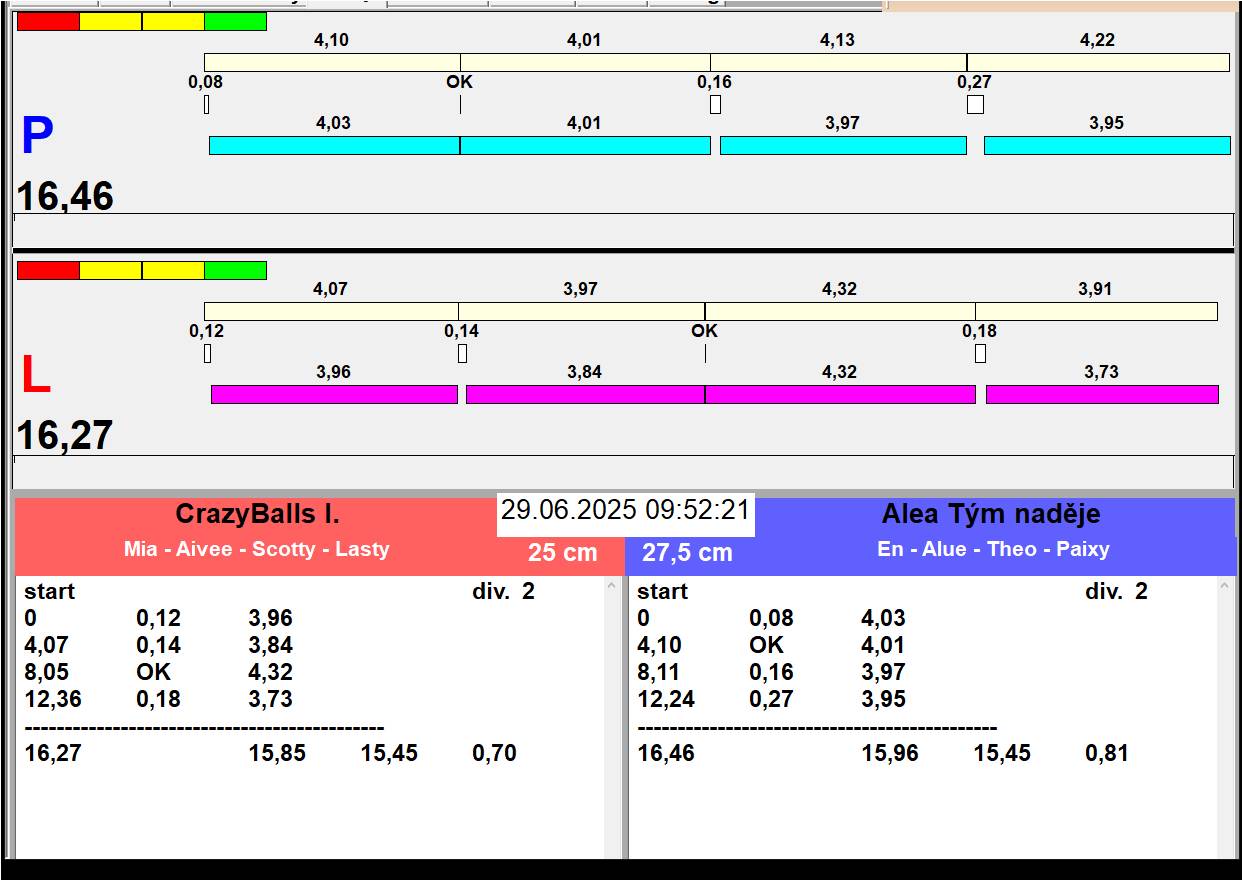
Task: Click the cream 4,32 segment in lane L
Action: coord(839,311)
